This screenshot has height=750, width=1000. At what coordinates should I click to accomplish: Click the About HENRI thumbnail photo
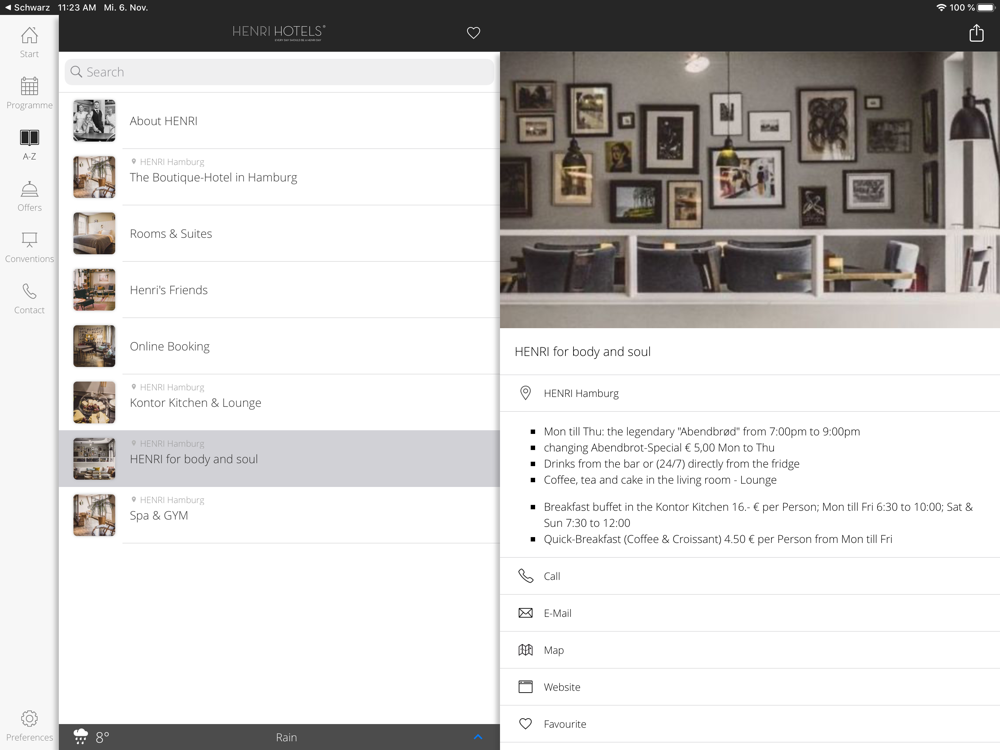click(x=94, y=121)
